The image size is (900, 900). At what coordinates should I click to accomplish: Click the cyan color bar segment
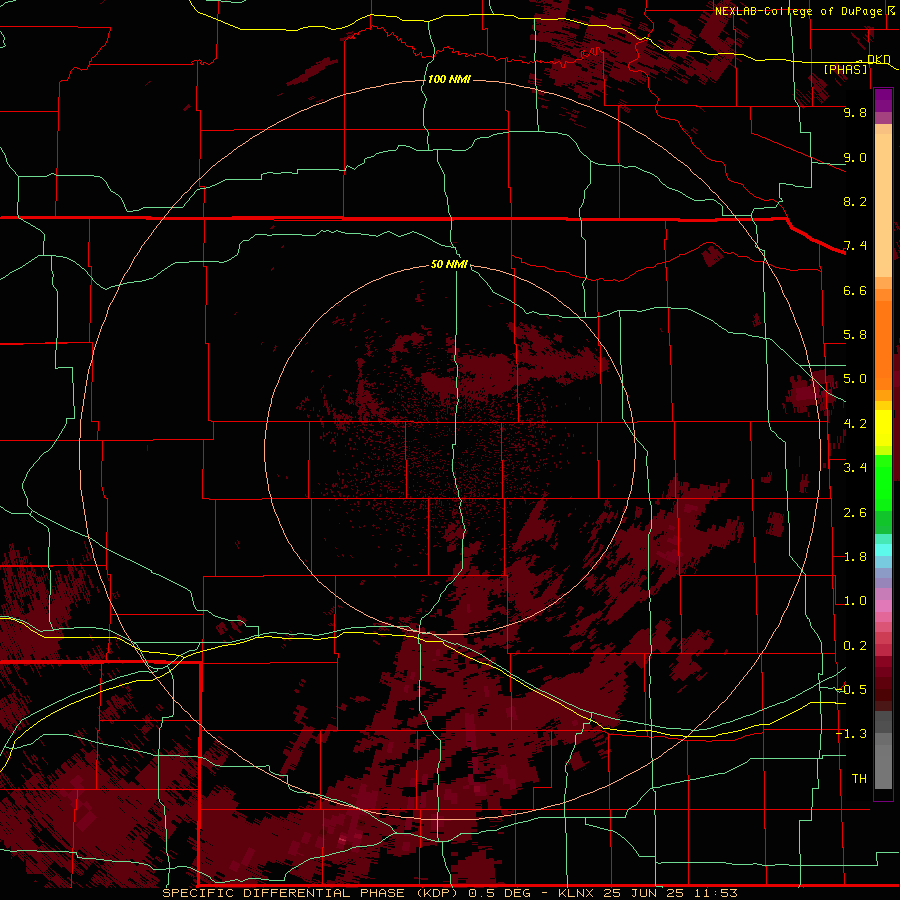point(883,549)
